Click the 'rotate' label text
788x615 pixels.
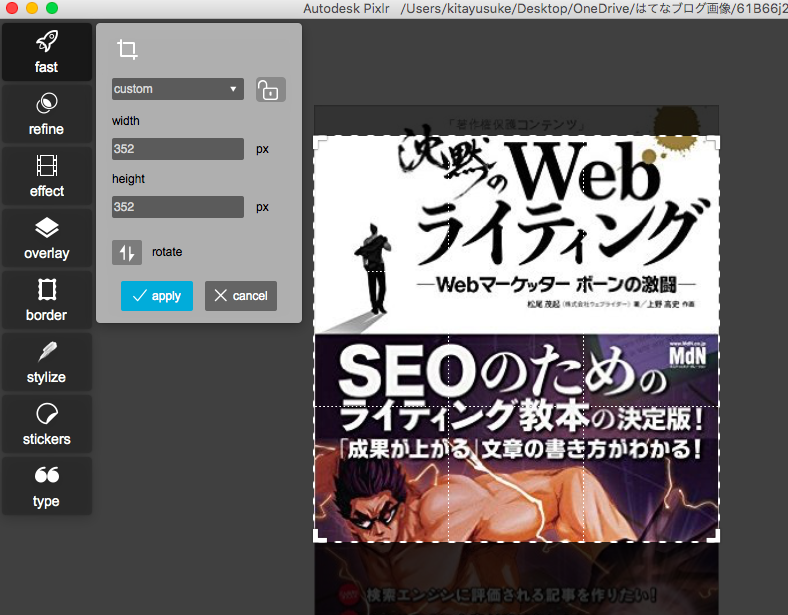pyautogui.click(x=167, y=252)
